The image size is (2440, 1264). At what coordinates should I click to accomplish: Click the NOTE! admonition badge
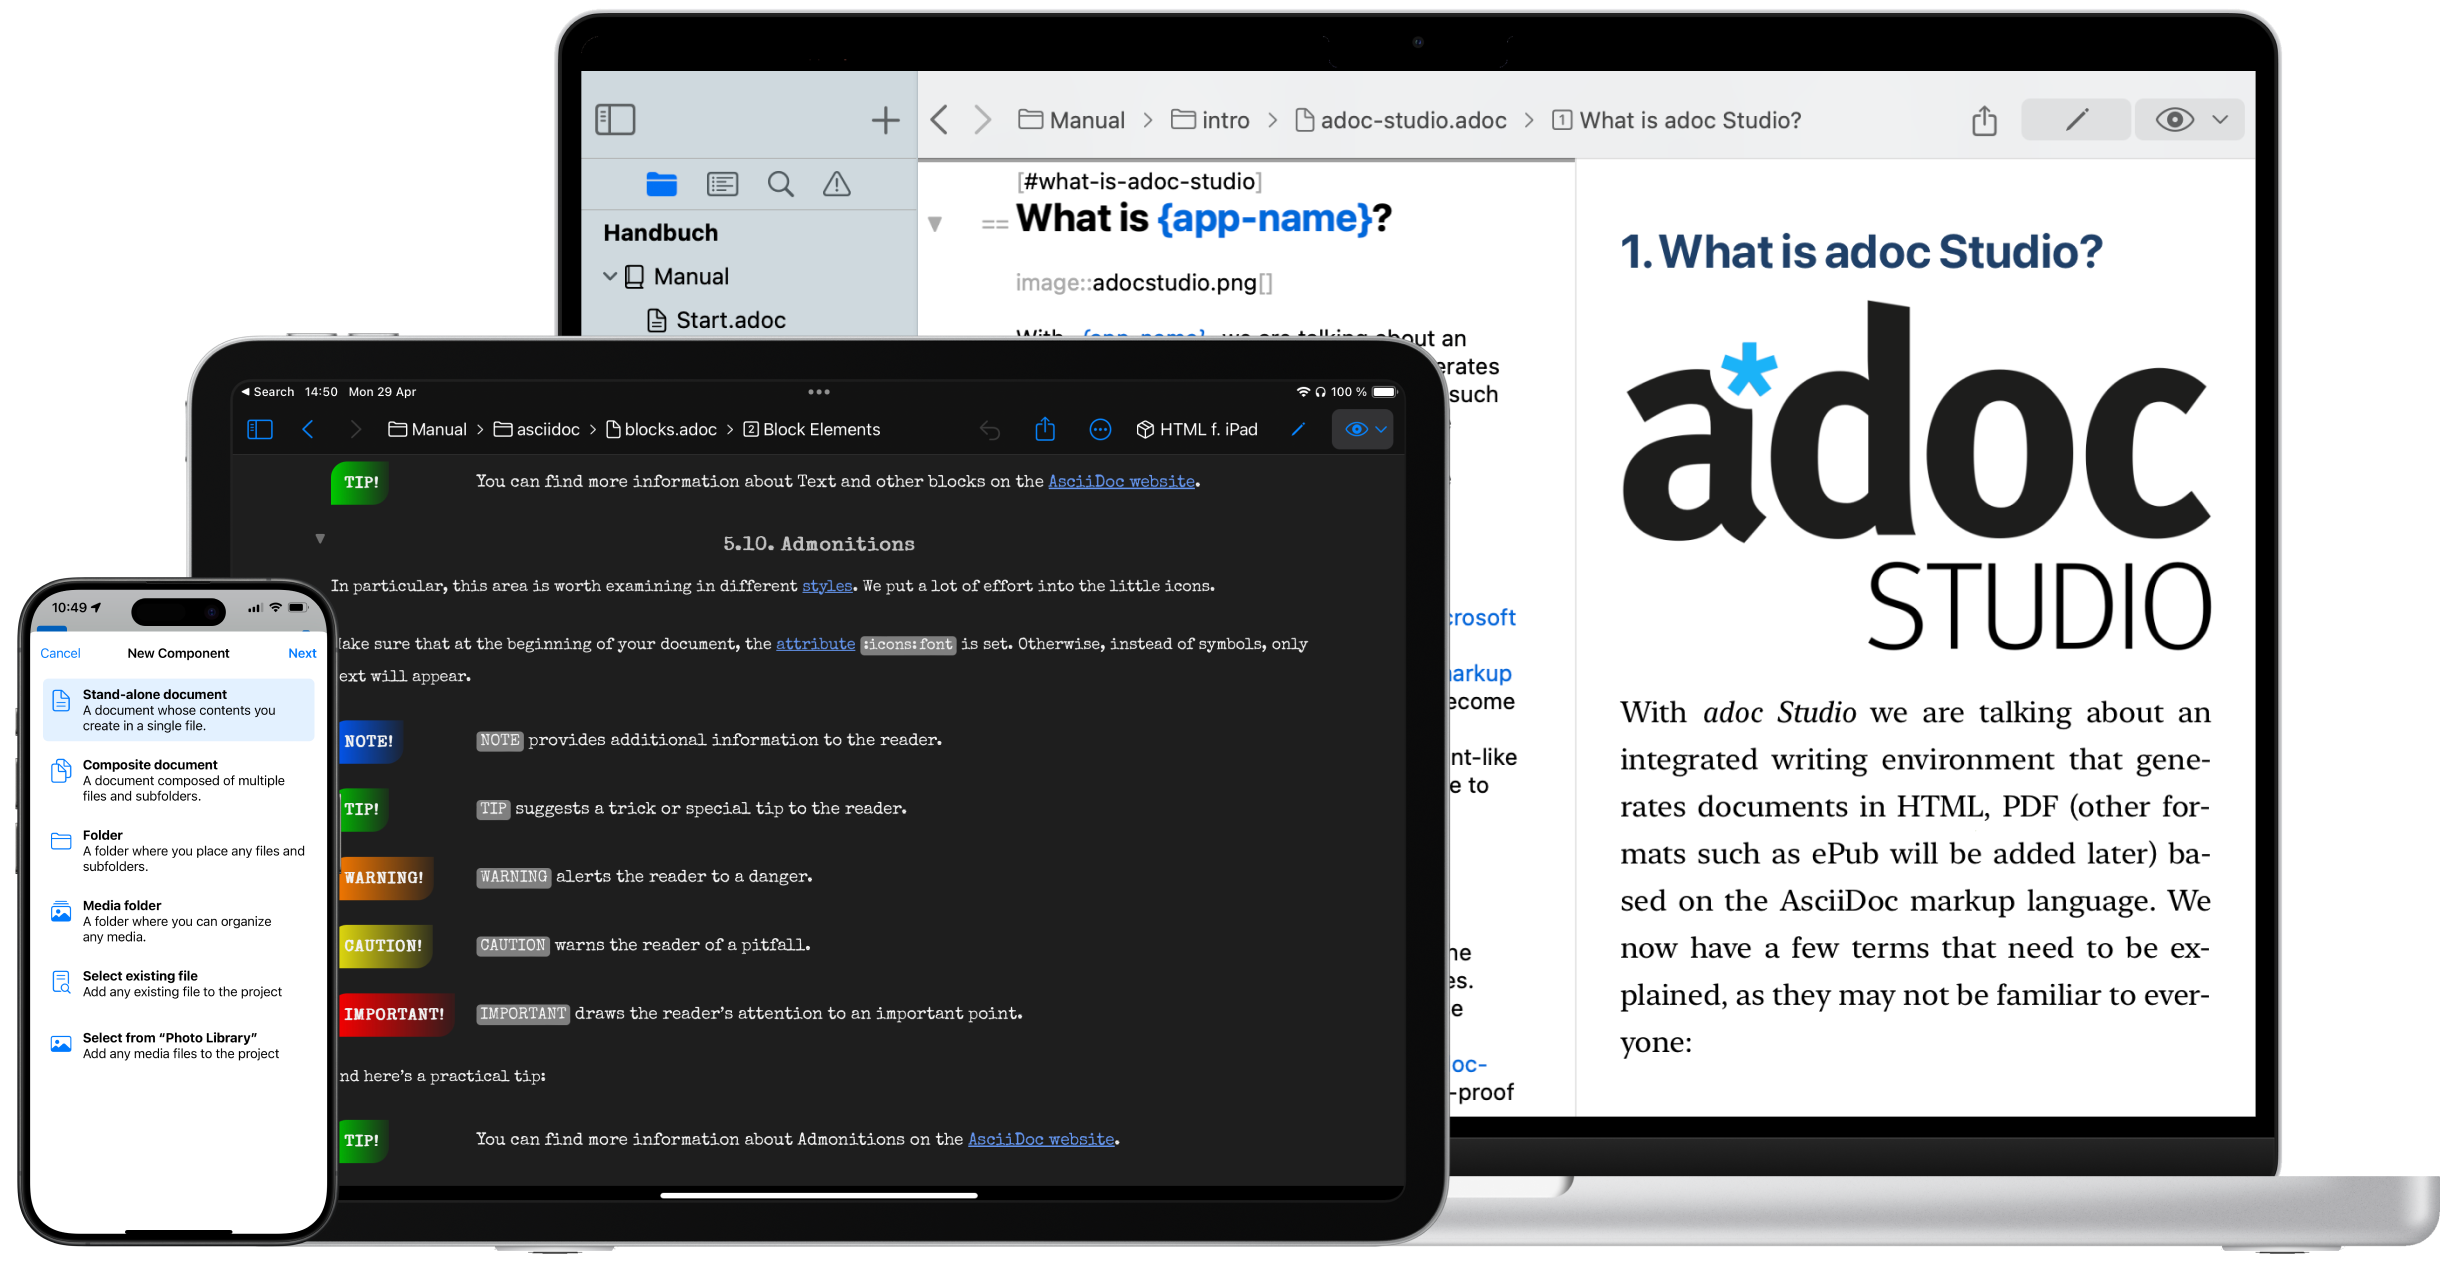[369, 742]
